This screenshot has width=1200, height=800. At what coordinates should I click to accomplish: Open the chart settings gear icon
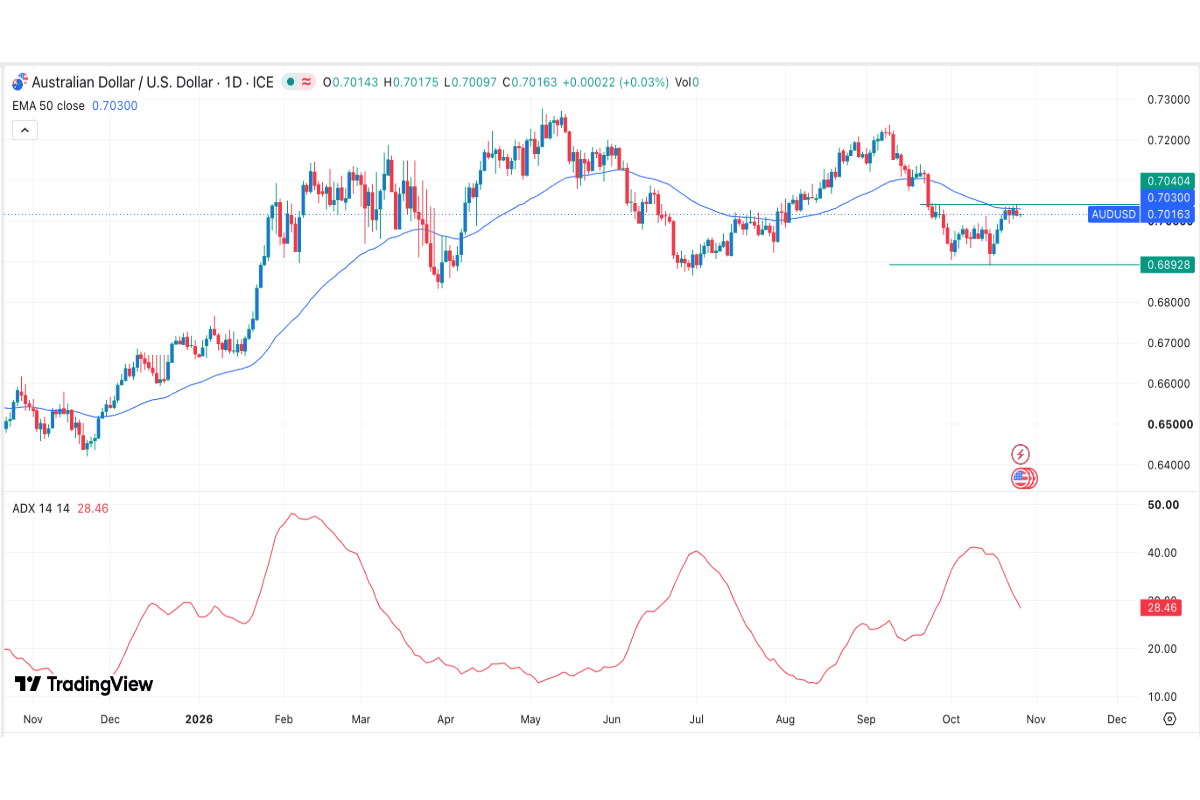[x=1169, y=719]
